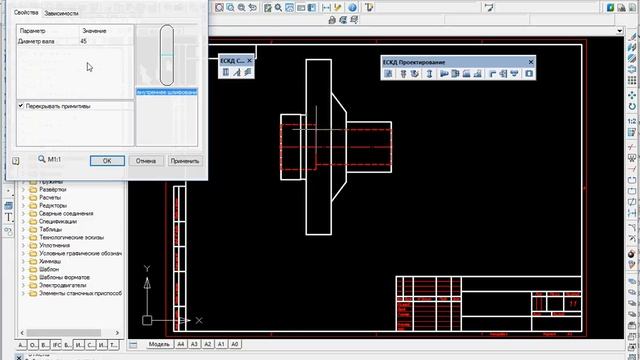This screenshot has width=640, height=360.
Task: Select Элементы станочных приспособ folder
Action: coord(80,293)
